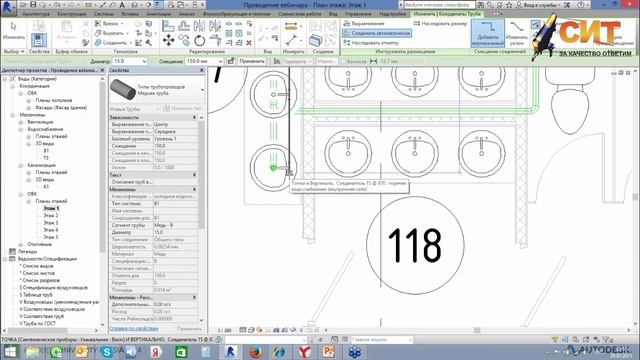Select the Mirror draw axis icon
The image size is (640, 360).
(x=215, y=26)
